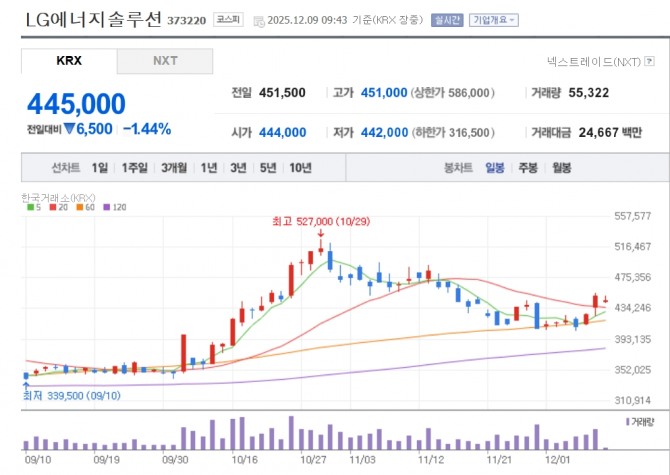The height and width of the screenshot is (475, 670).
Task: Select the 5년 line chart period
Action: coord(268,168)
